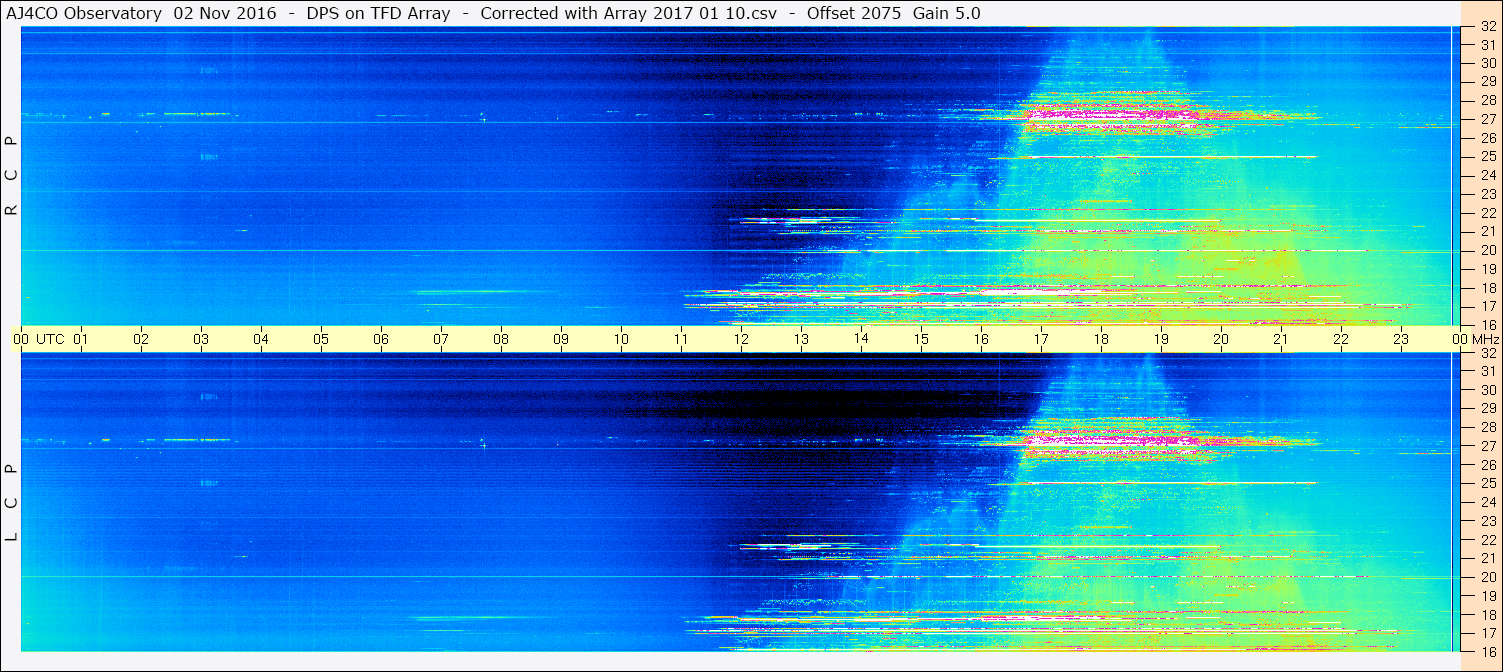Screen dimensions: 1503x672
Task: Click the 'AJ4CO Observatory' title text
Action: [x=85, y=13]
